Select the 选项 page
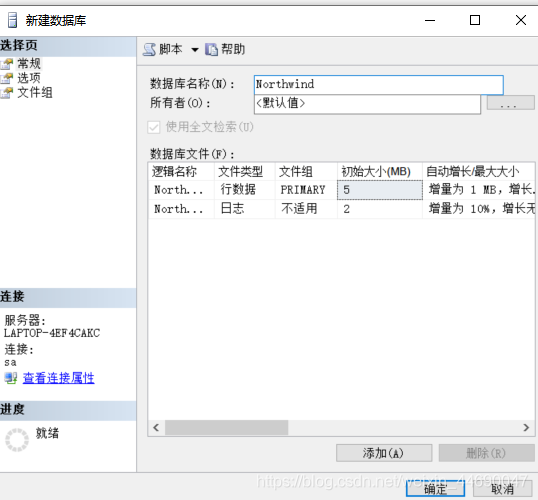Screen dimensions: 538x500 (x=29, y=78)
